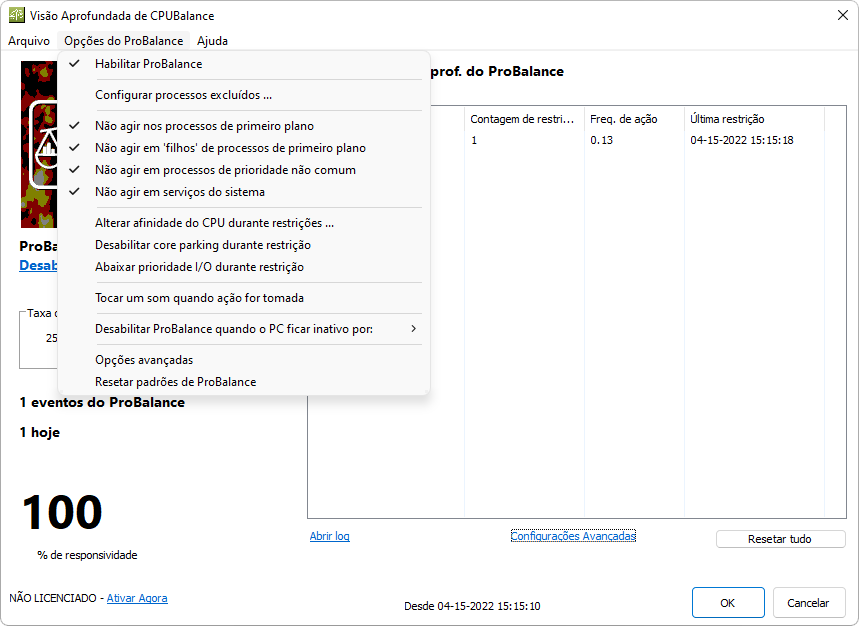Toggle Habilitar ProBalance checkmark
Viewport: 859px width, 626px height.
tap(148, 64)
